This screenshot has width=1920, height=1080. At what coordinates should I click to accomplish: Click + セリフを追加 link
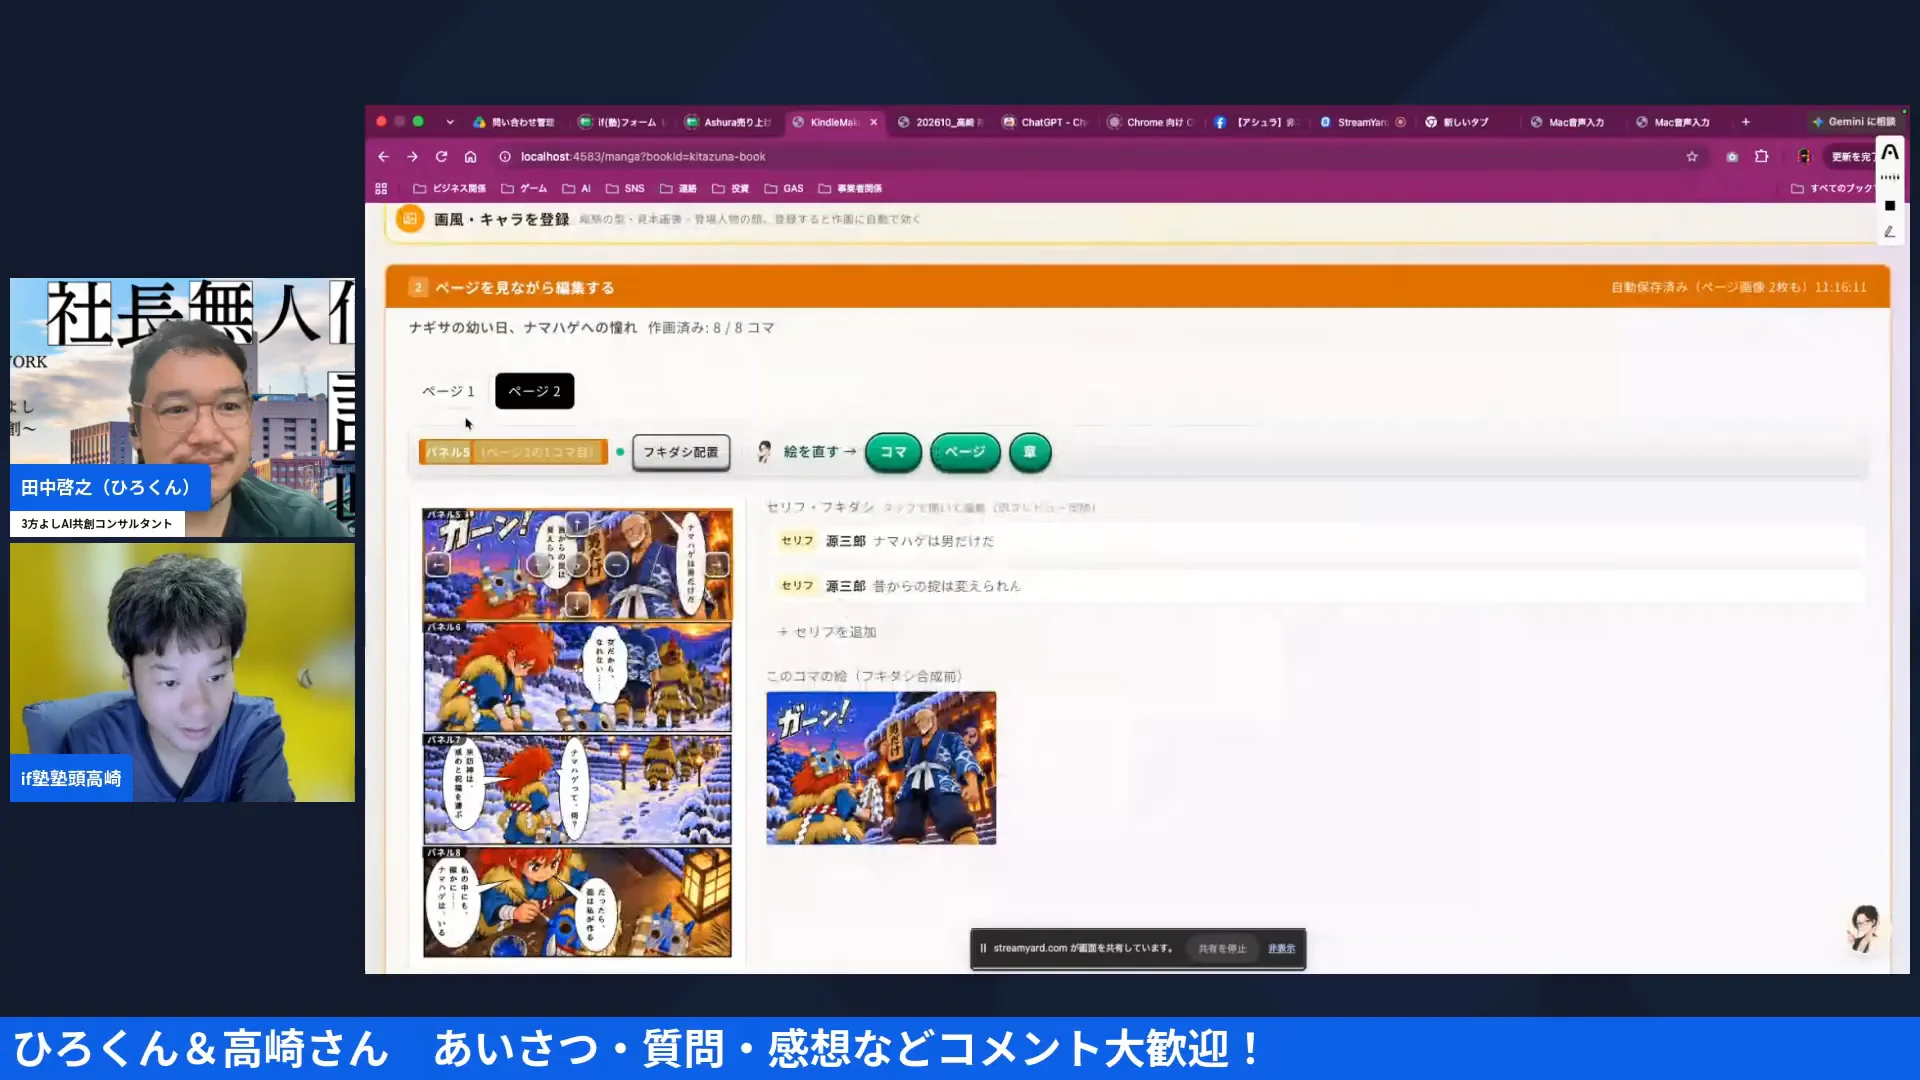[x=827, y=632]
